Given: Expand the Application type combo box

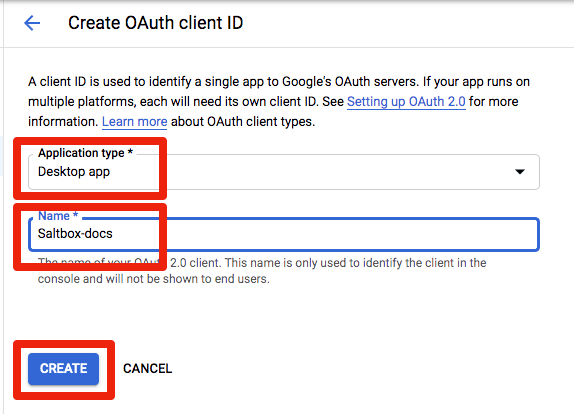Looking at the screenshot, I should tap(284, 172).
